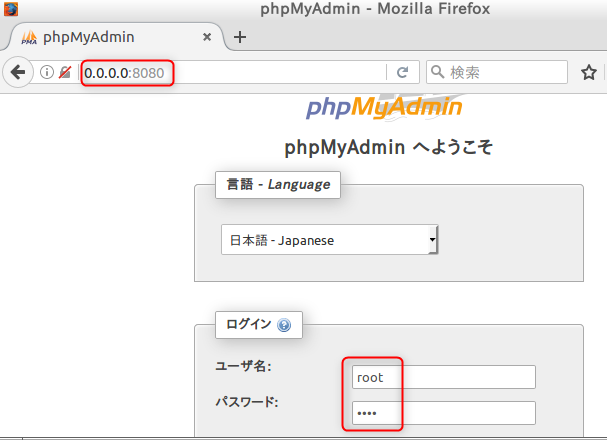This screenshot has width=607, height=440.
Task: Click the Firefox icon in title bar
Action: 11,9
